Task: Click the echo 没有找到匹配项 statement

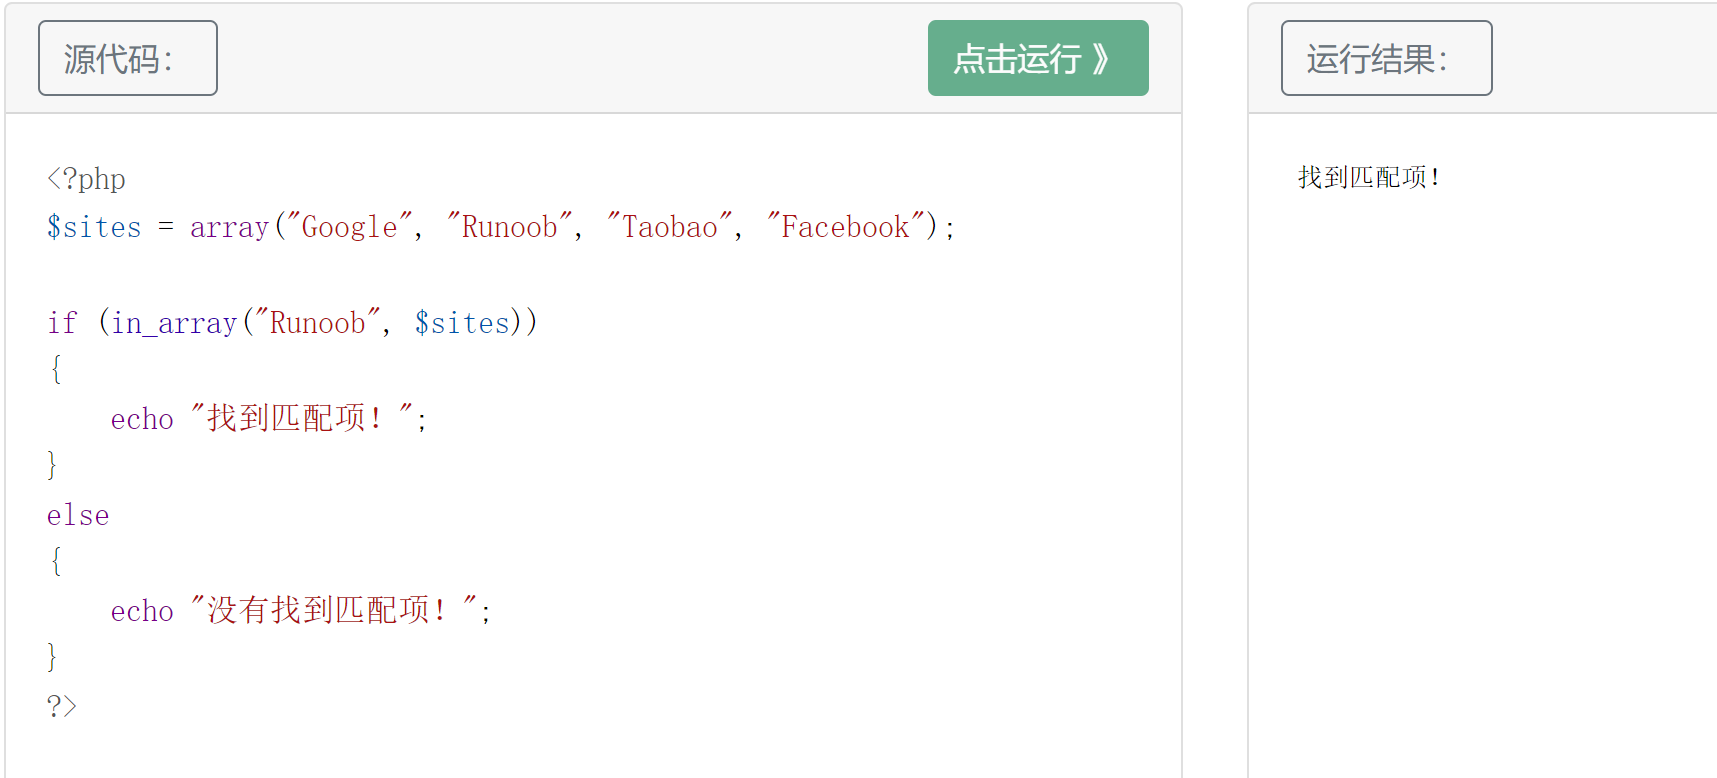Action: [301, 611]
